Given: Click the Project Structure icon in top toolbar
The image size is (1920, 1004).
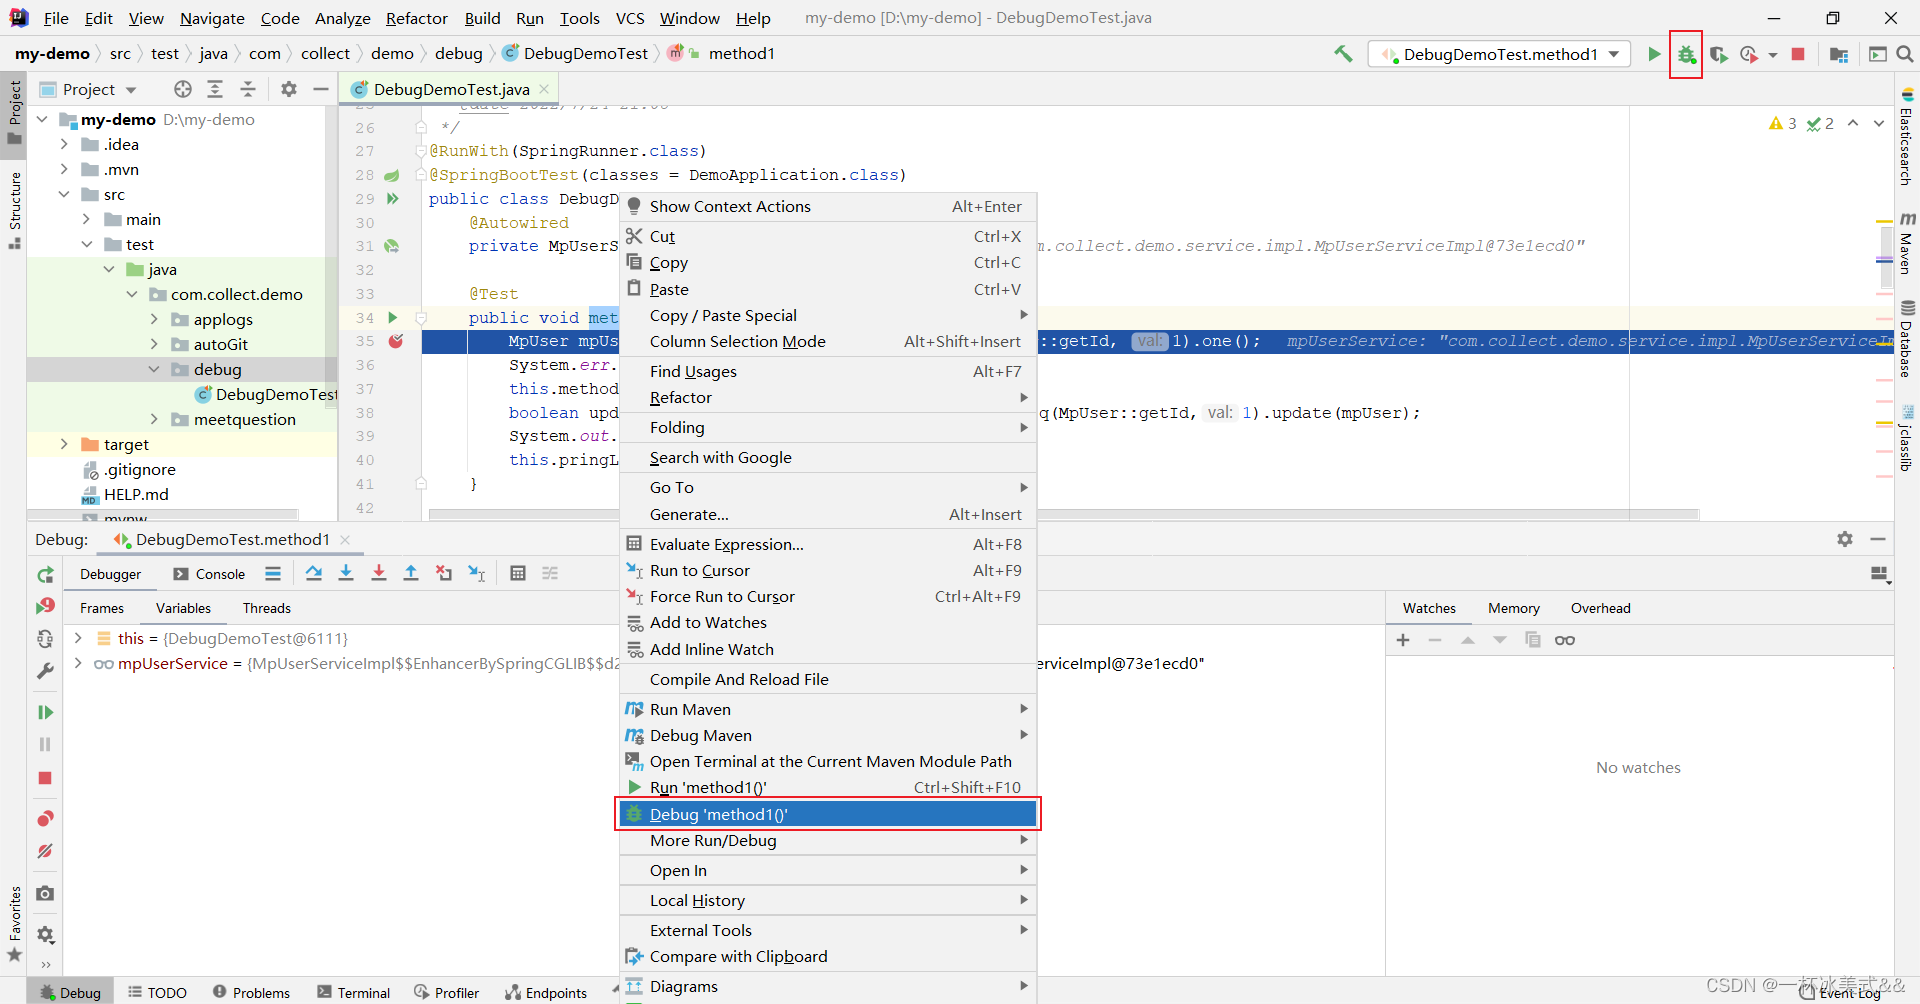Looking at the screenshot, I should [1839, 54].
